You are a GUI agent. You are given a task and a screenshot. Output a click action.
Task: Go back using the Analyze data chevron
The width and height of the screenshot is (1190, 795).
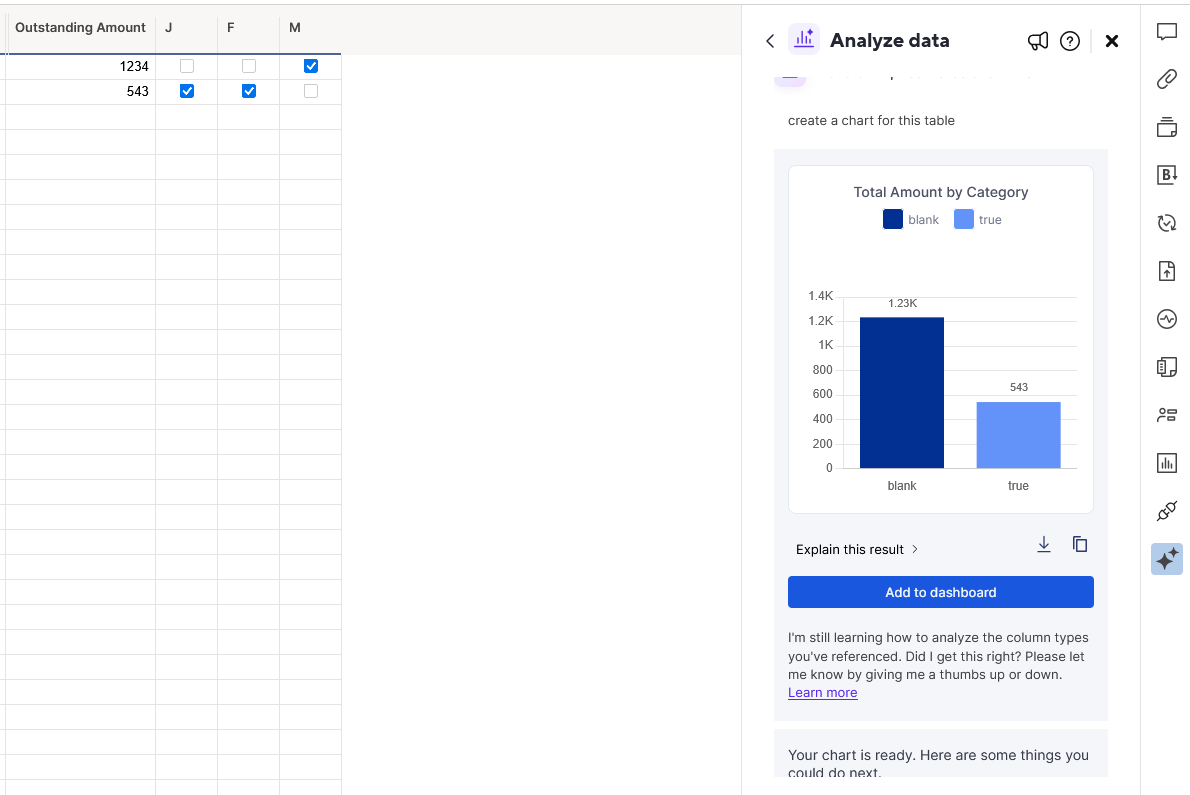point(770,41)
